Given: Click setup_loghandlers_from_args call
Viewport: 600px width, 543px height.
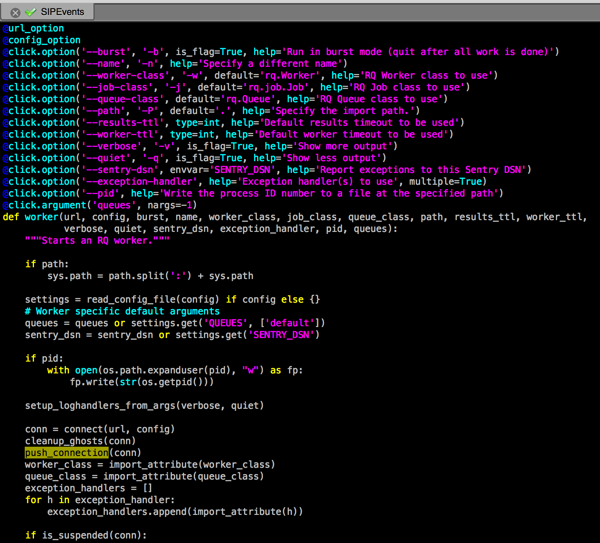Looking at the screenshot, I should click(x=145, y=406).
